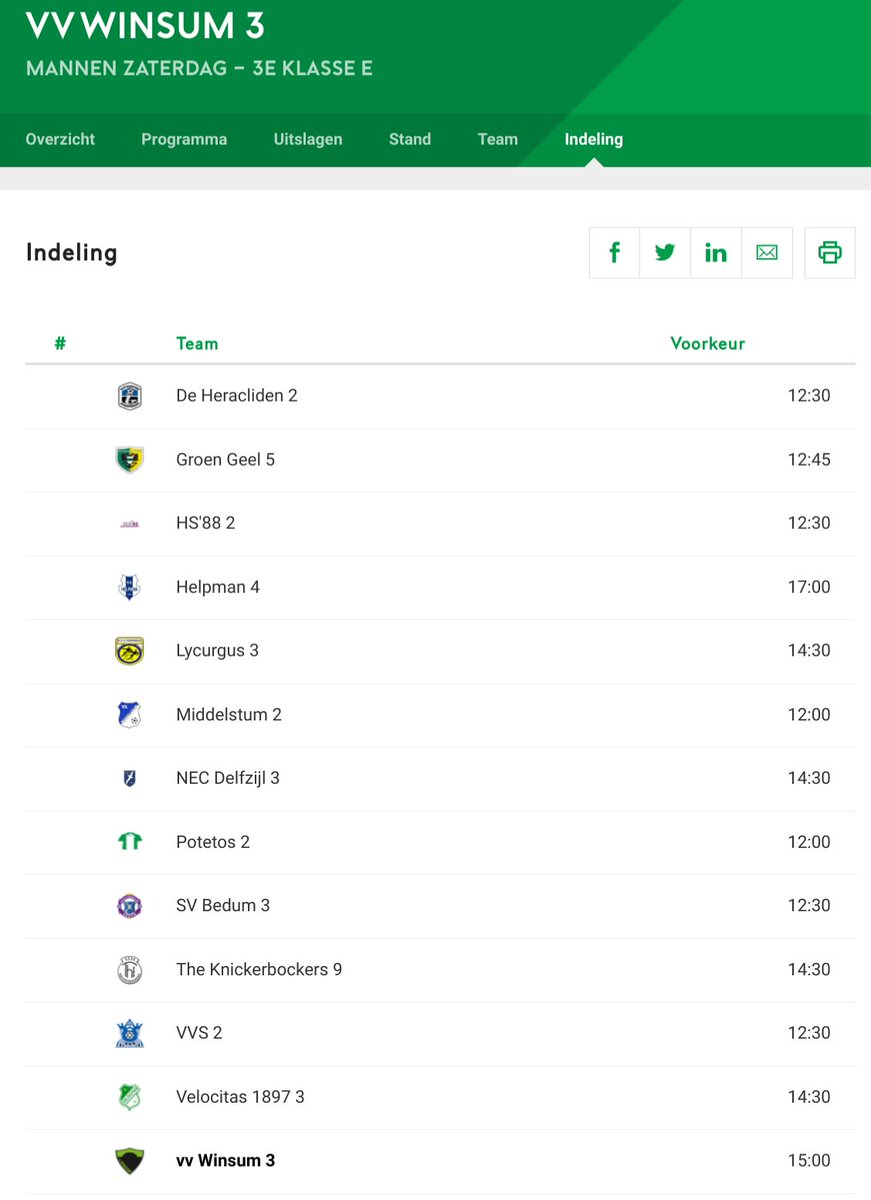Image resolution: width=871 pixels, height=1200 pixels.
Task: Open the Team tab
Action: pyautogui.click(x=498, y=139)
